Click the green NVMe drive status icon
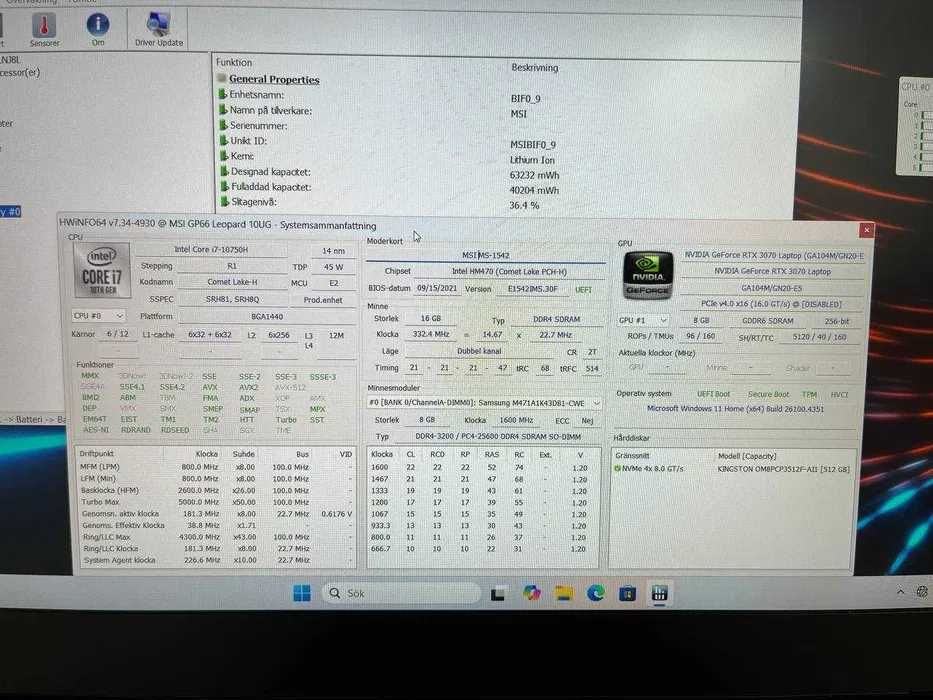The height and width of the screenshot is (700, 933). [x=617, y=469]
